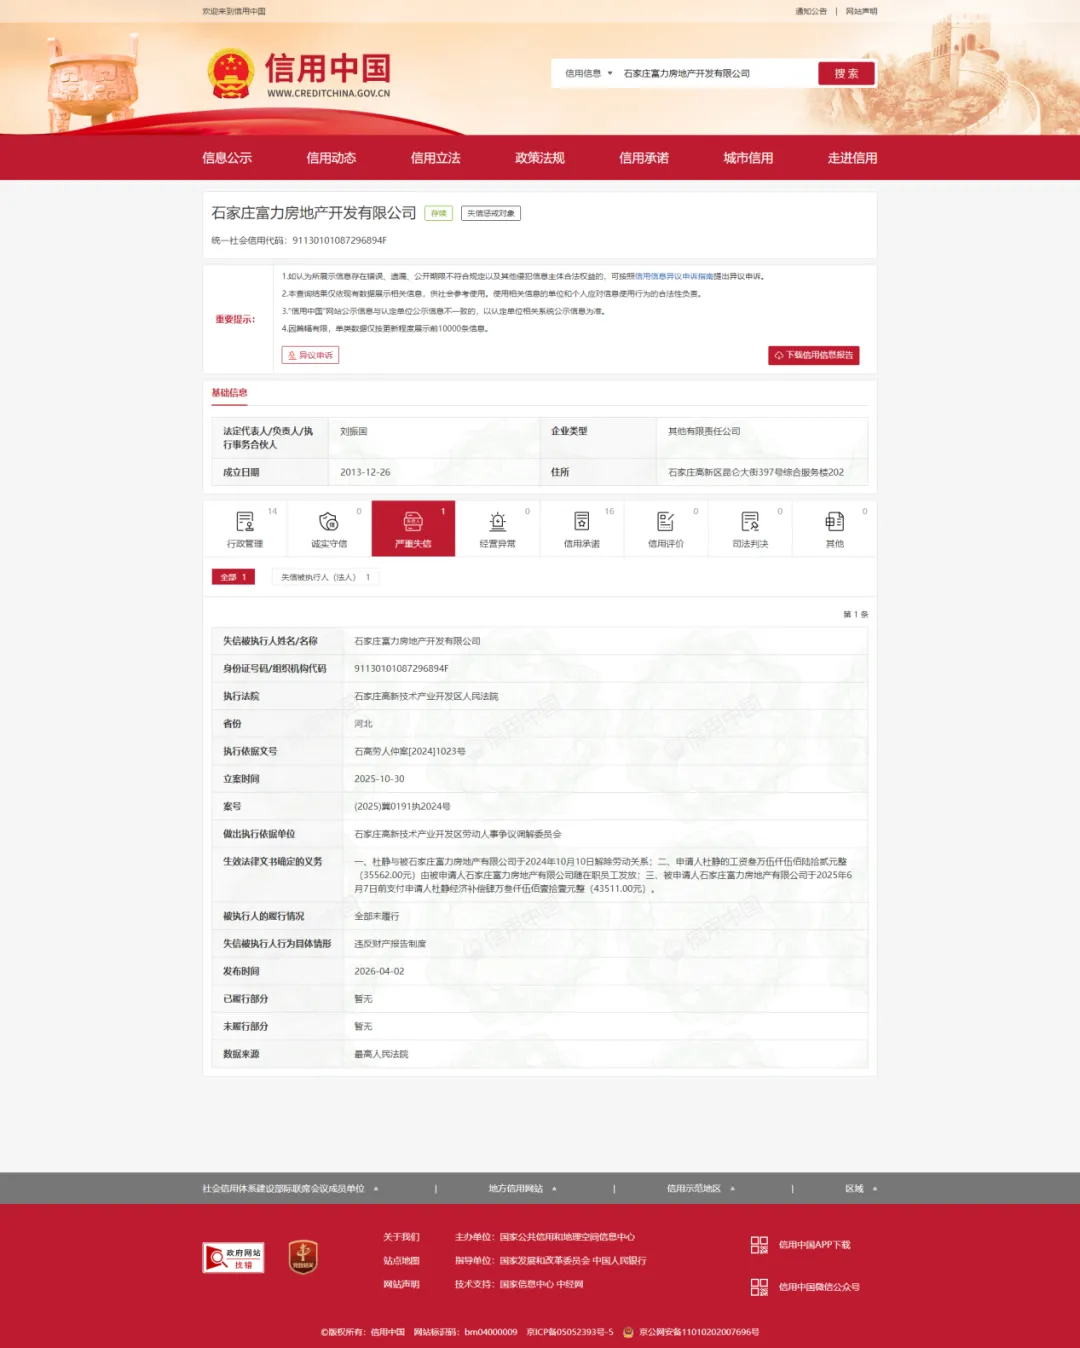Click the 成立日期 value 2013-12-26
1080x1348 pixels.
click(365, 472)
